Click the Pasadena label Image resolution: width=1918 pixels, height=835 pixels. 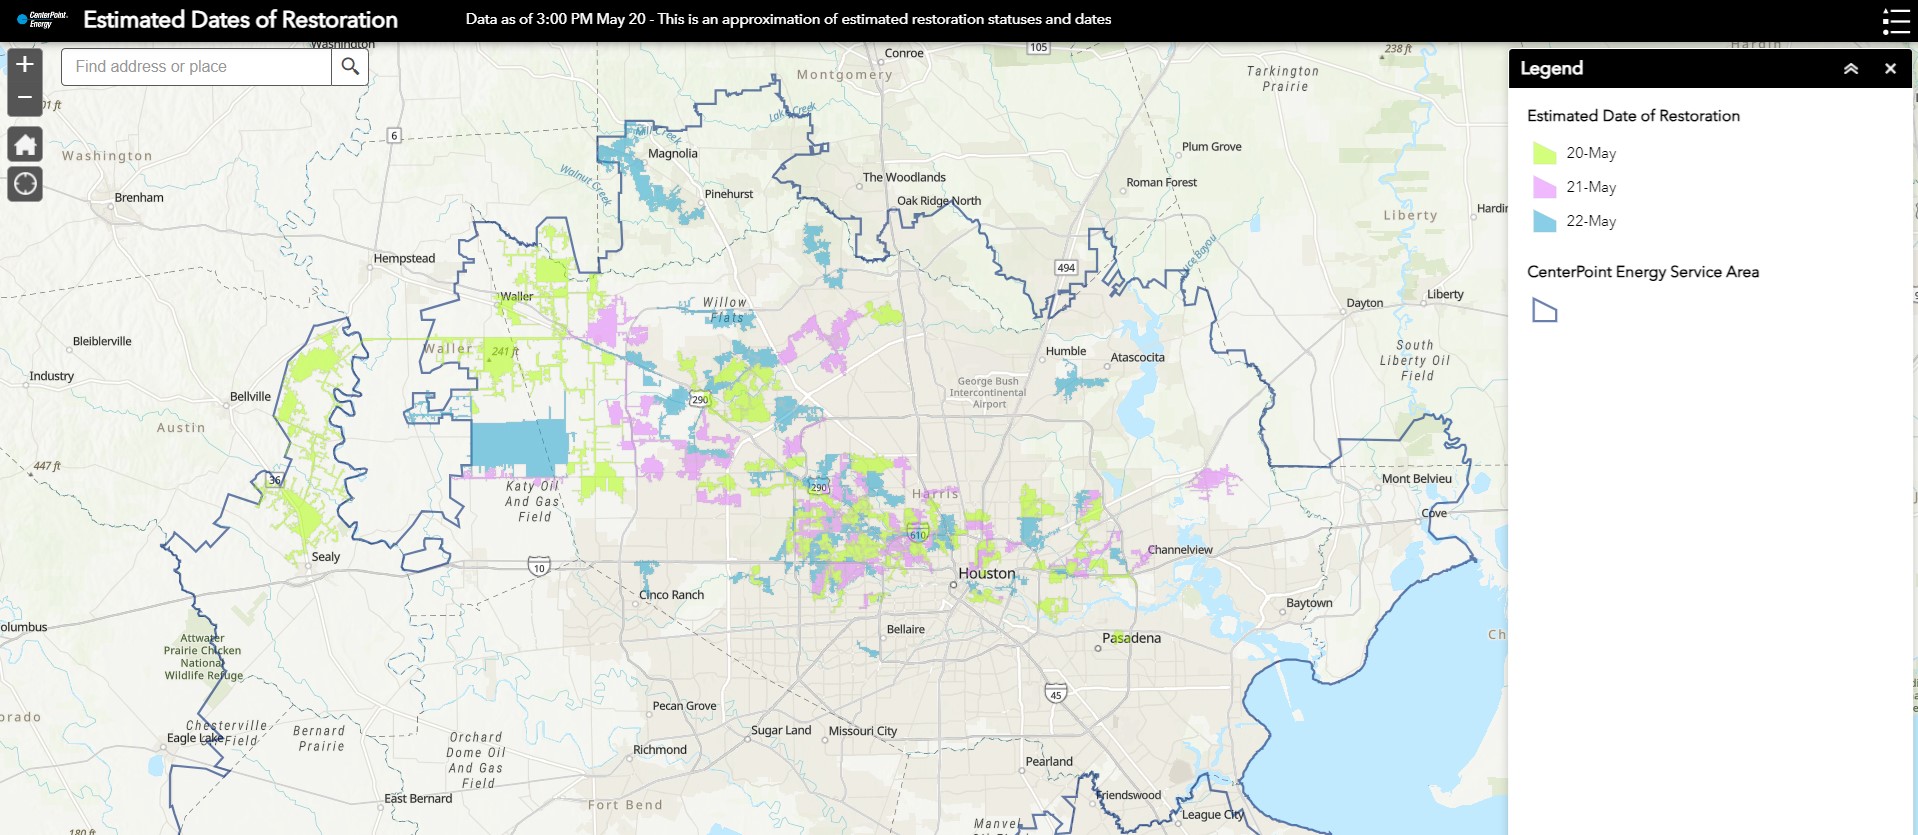coord(1131,638)
